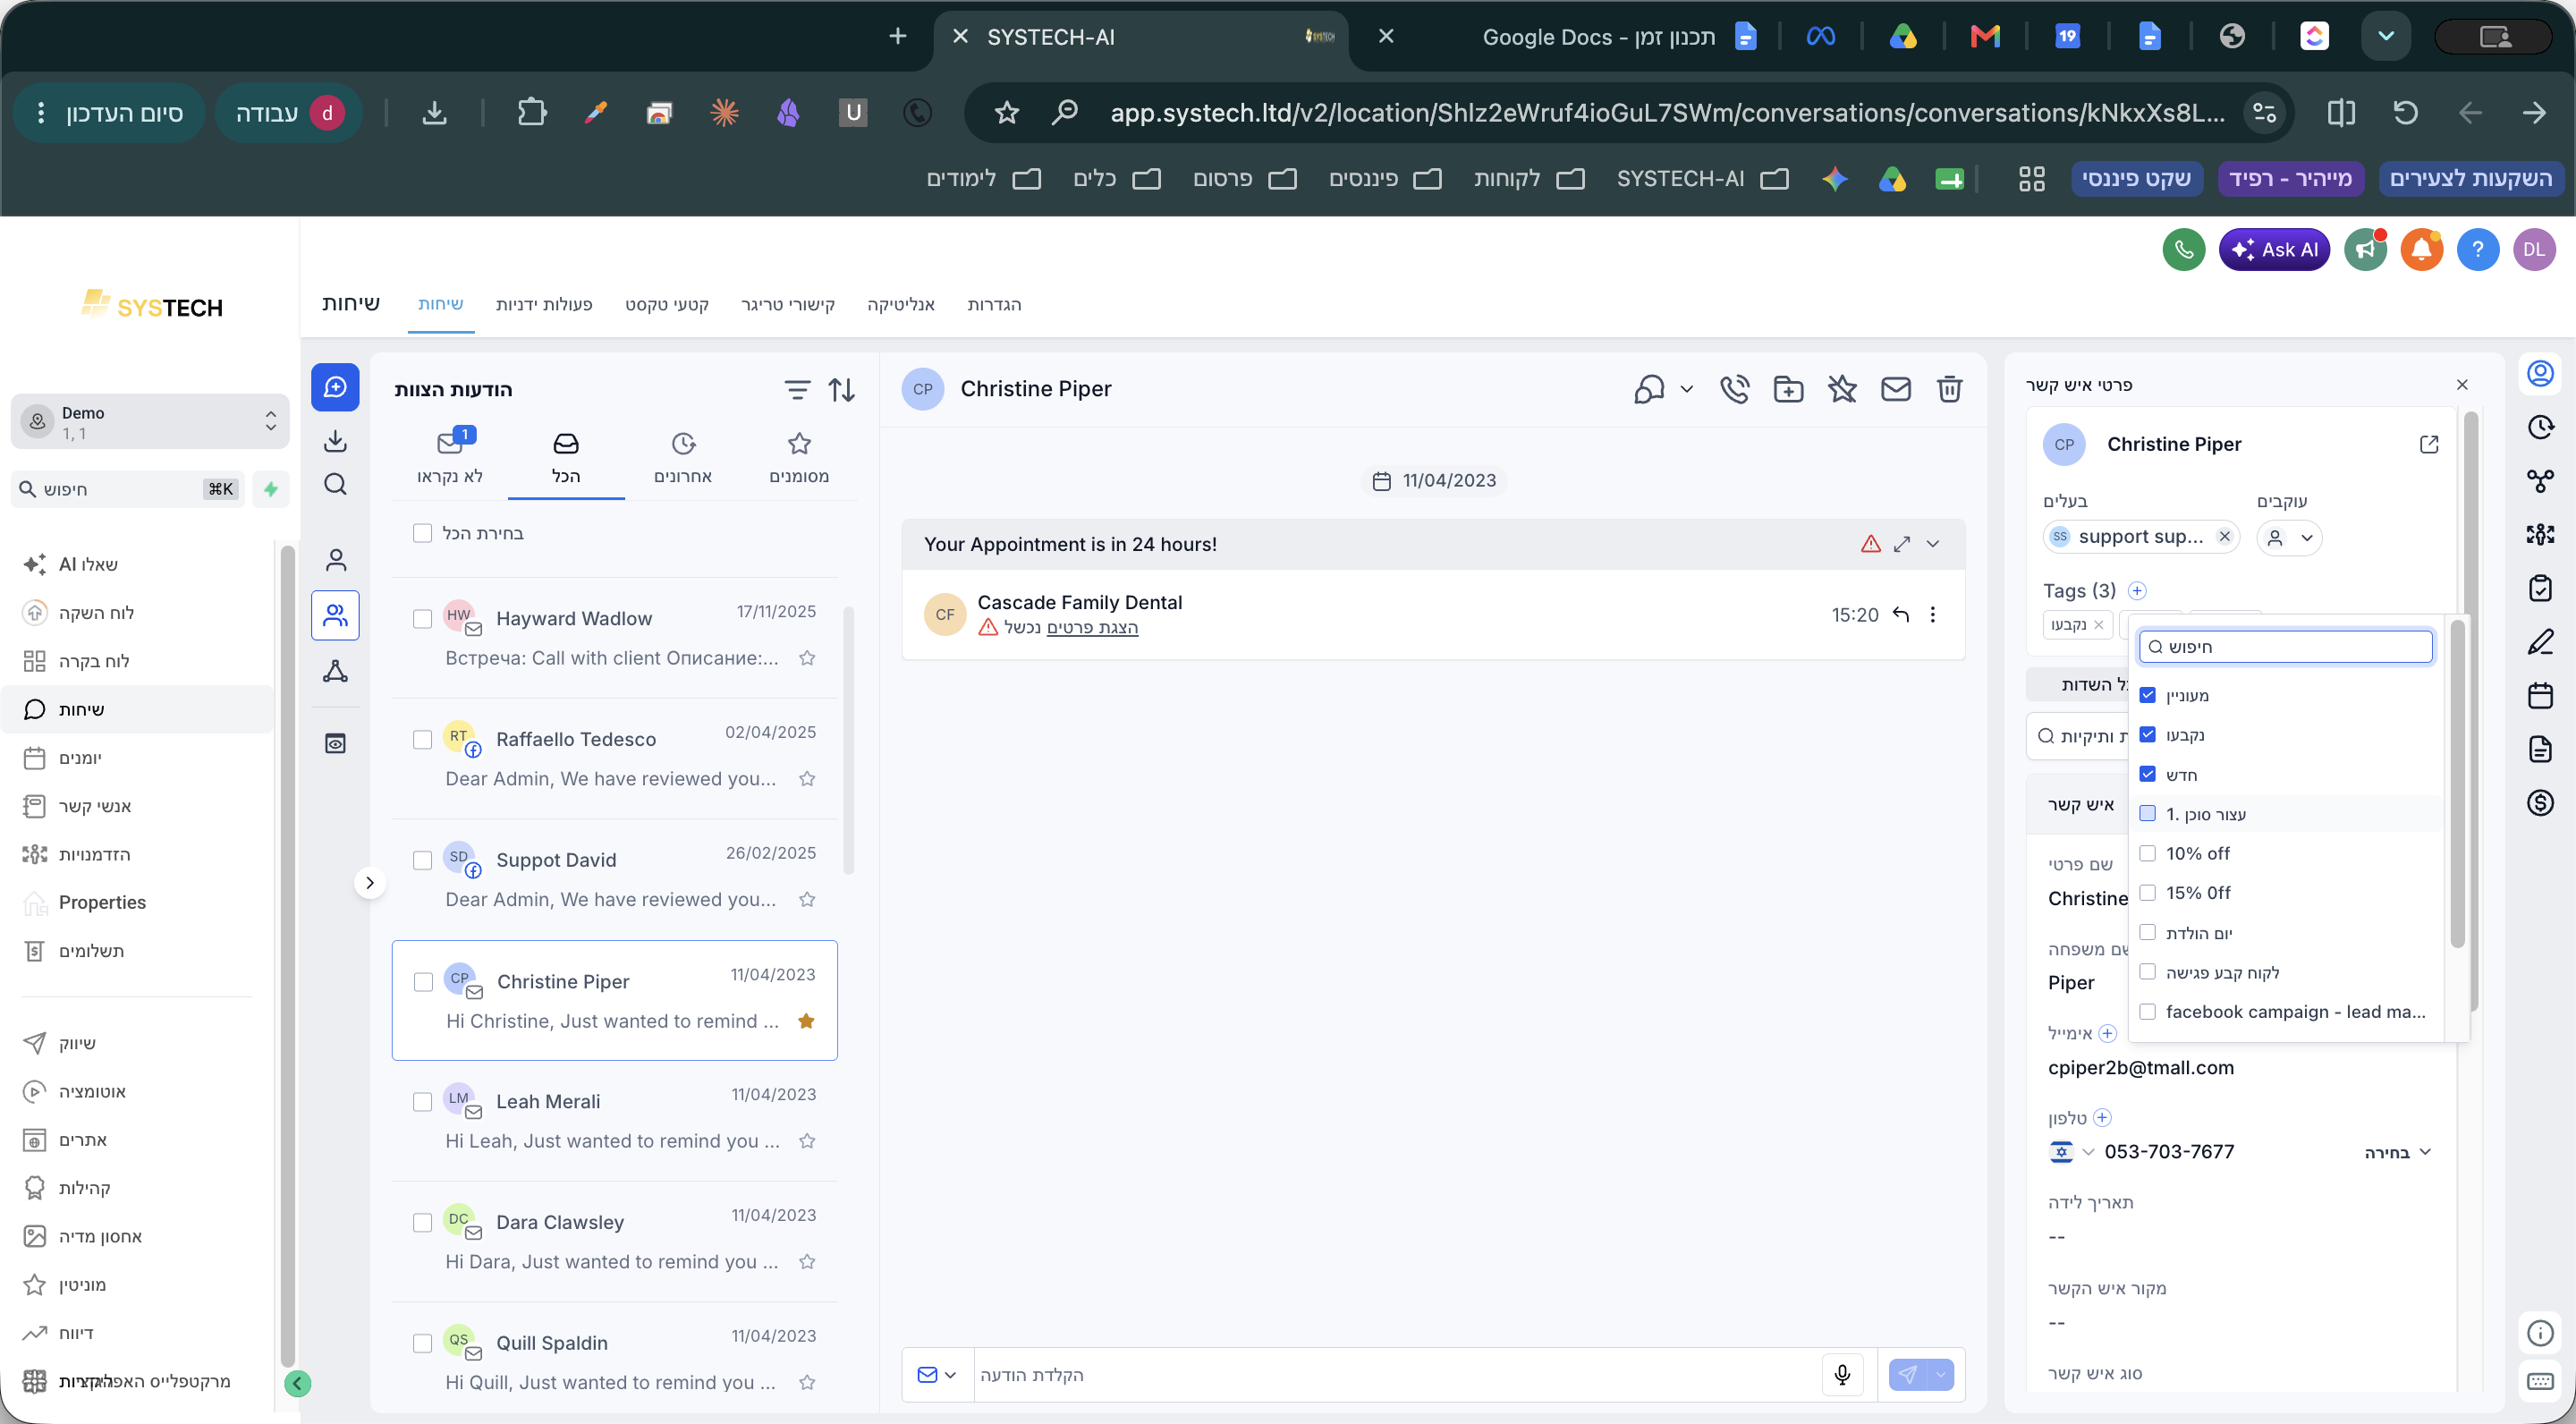Open message channel dropdown in composer

click(937, 1375)
